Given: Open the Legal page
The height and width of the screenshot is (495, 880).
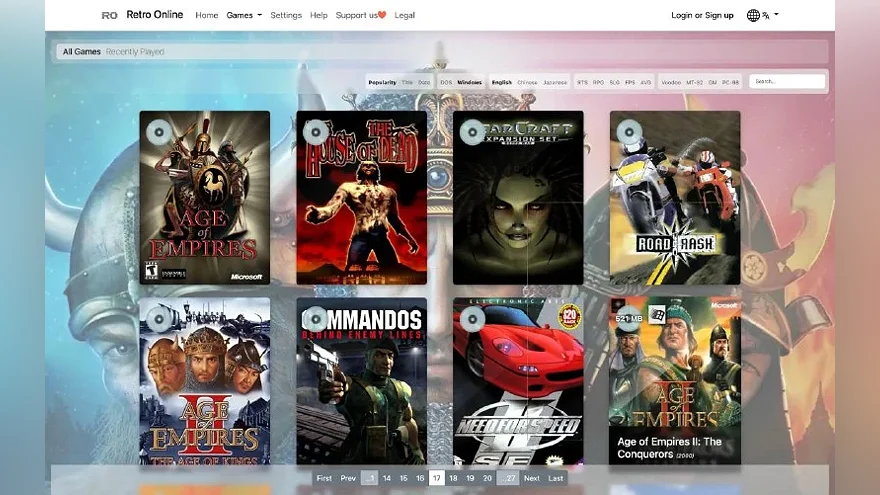Looking at the screenshot, I should [x=405, y=15].
